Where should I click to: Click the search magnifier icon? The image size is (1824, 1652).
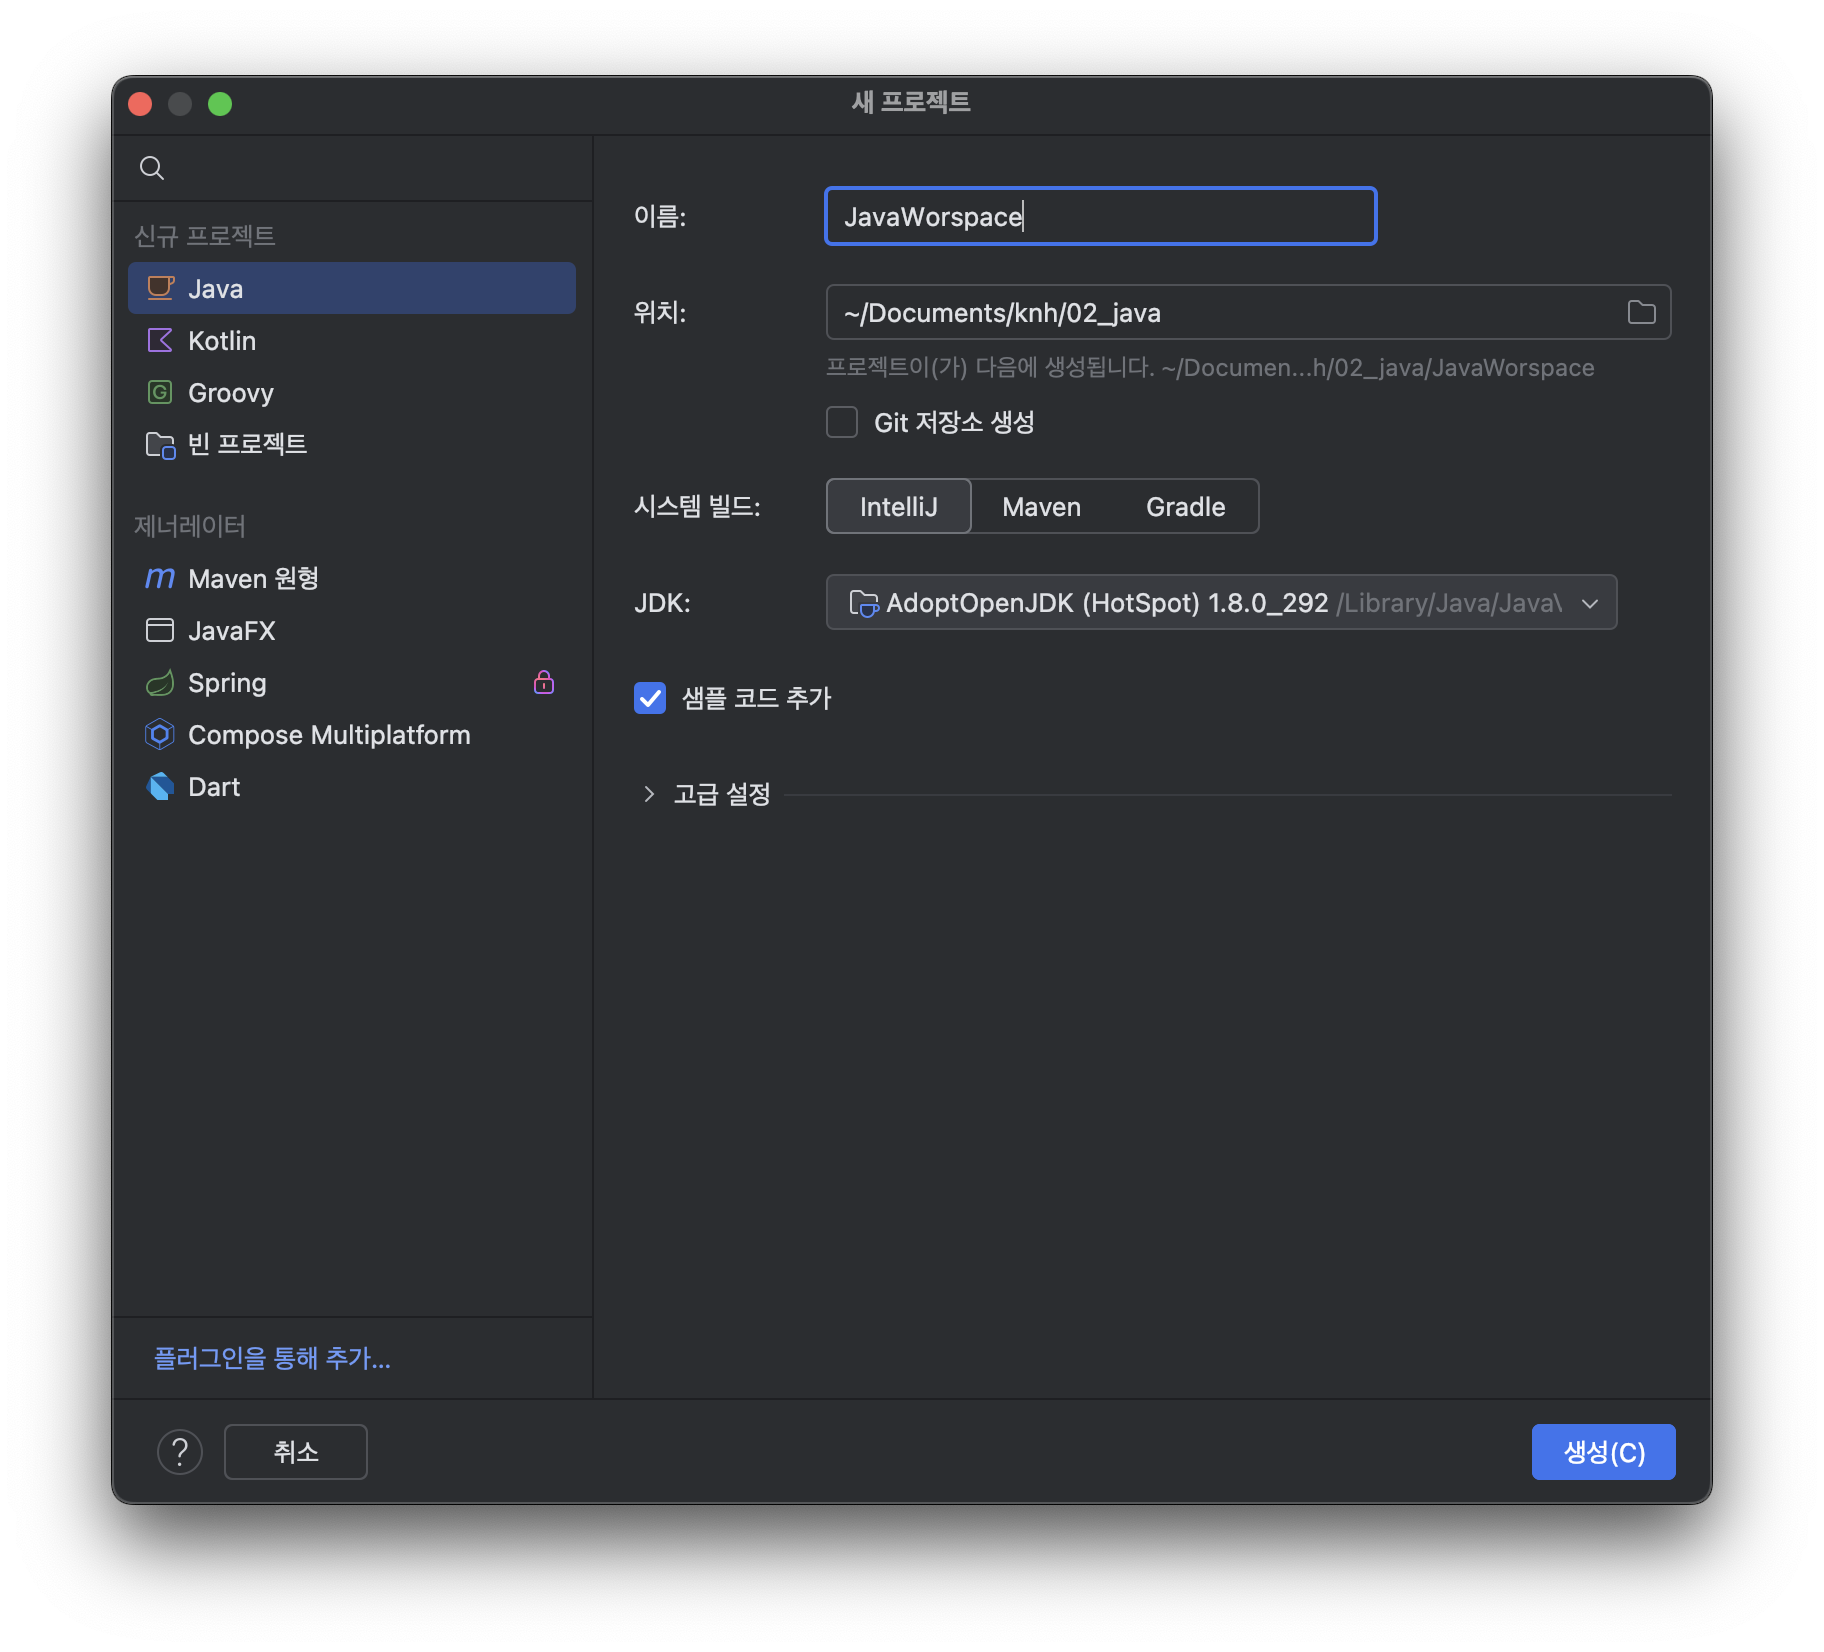pyautogui.click(x=152, y=168)
